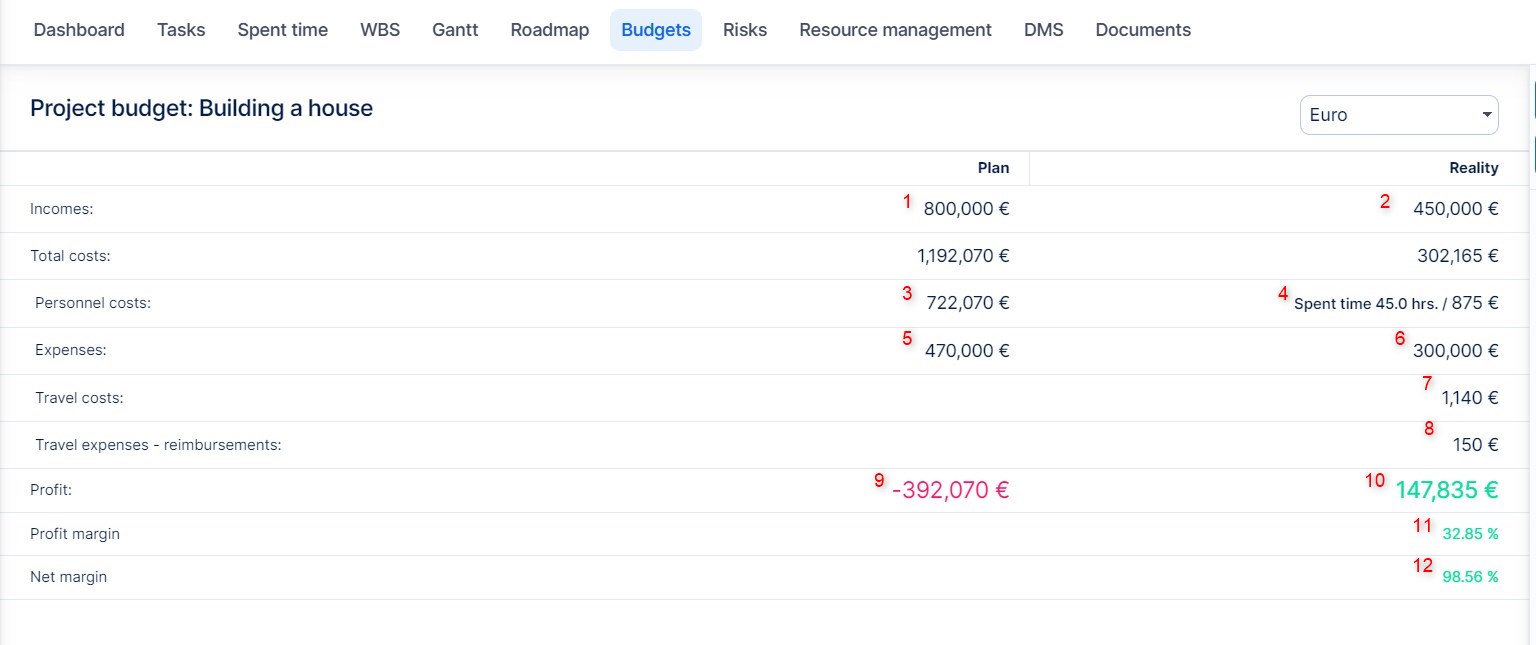This screenshot has height=645, width=1536.
Task: Click real expenses value 300,000 €
Action: point(1455,351)
